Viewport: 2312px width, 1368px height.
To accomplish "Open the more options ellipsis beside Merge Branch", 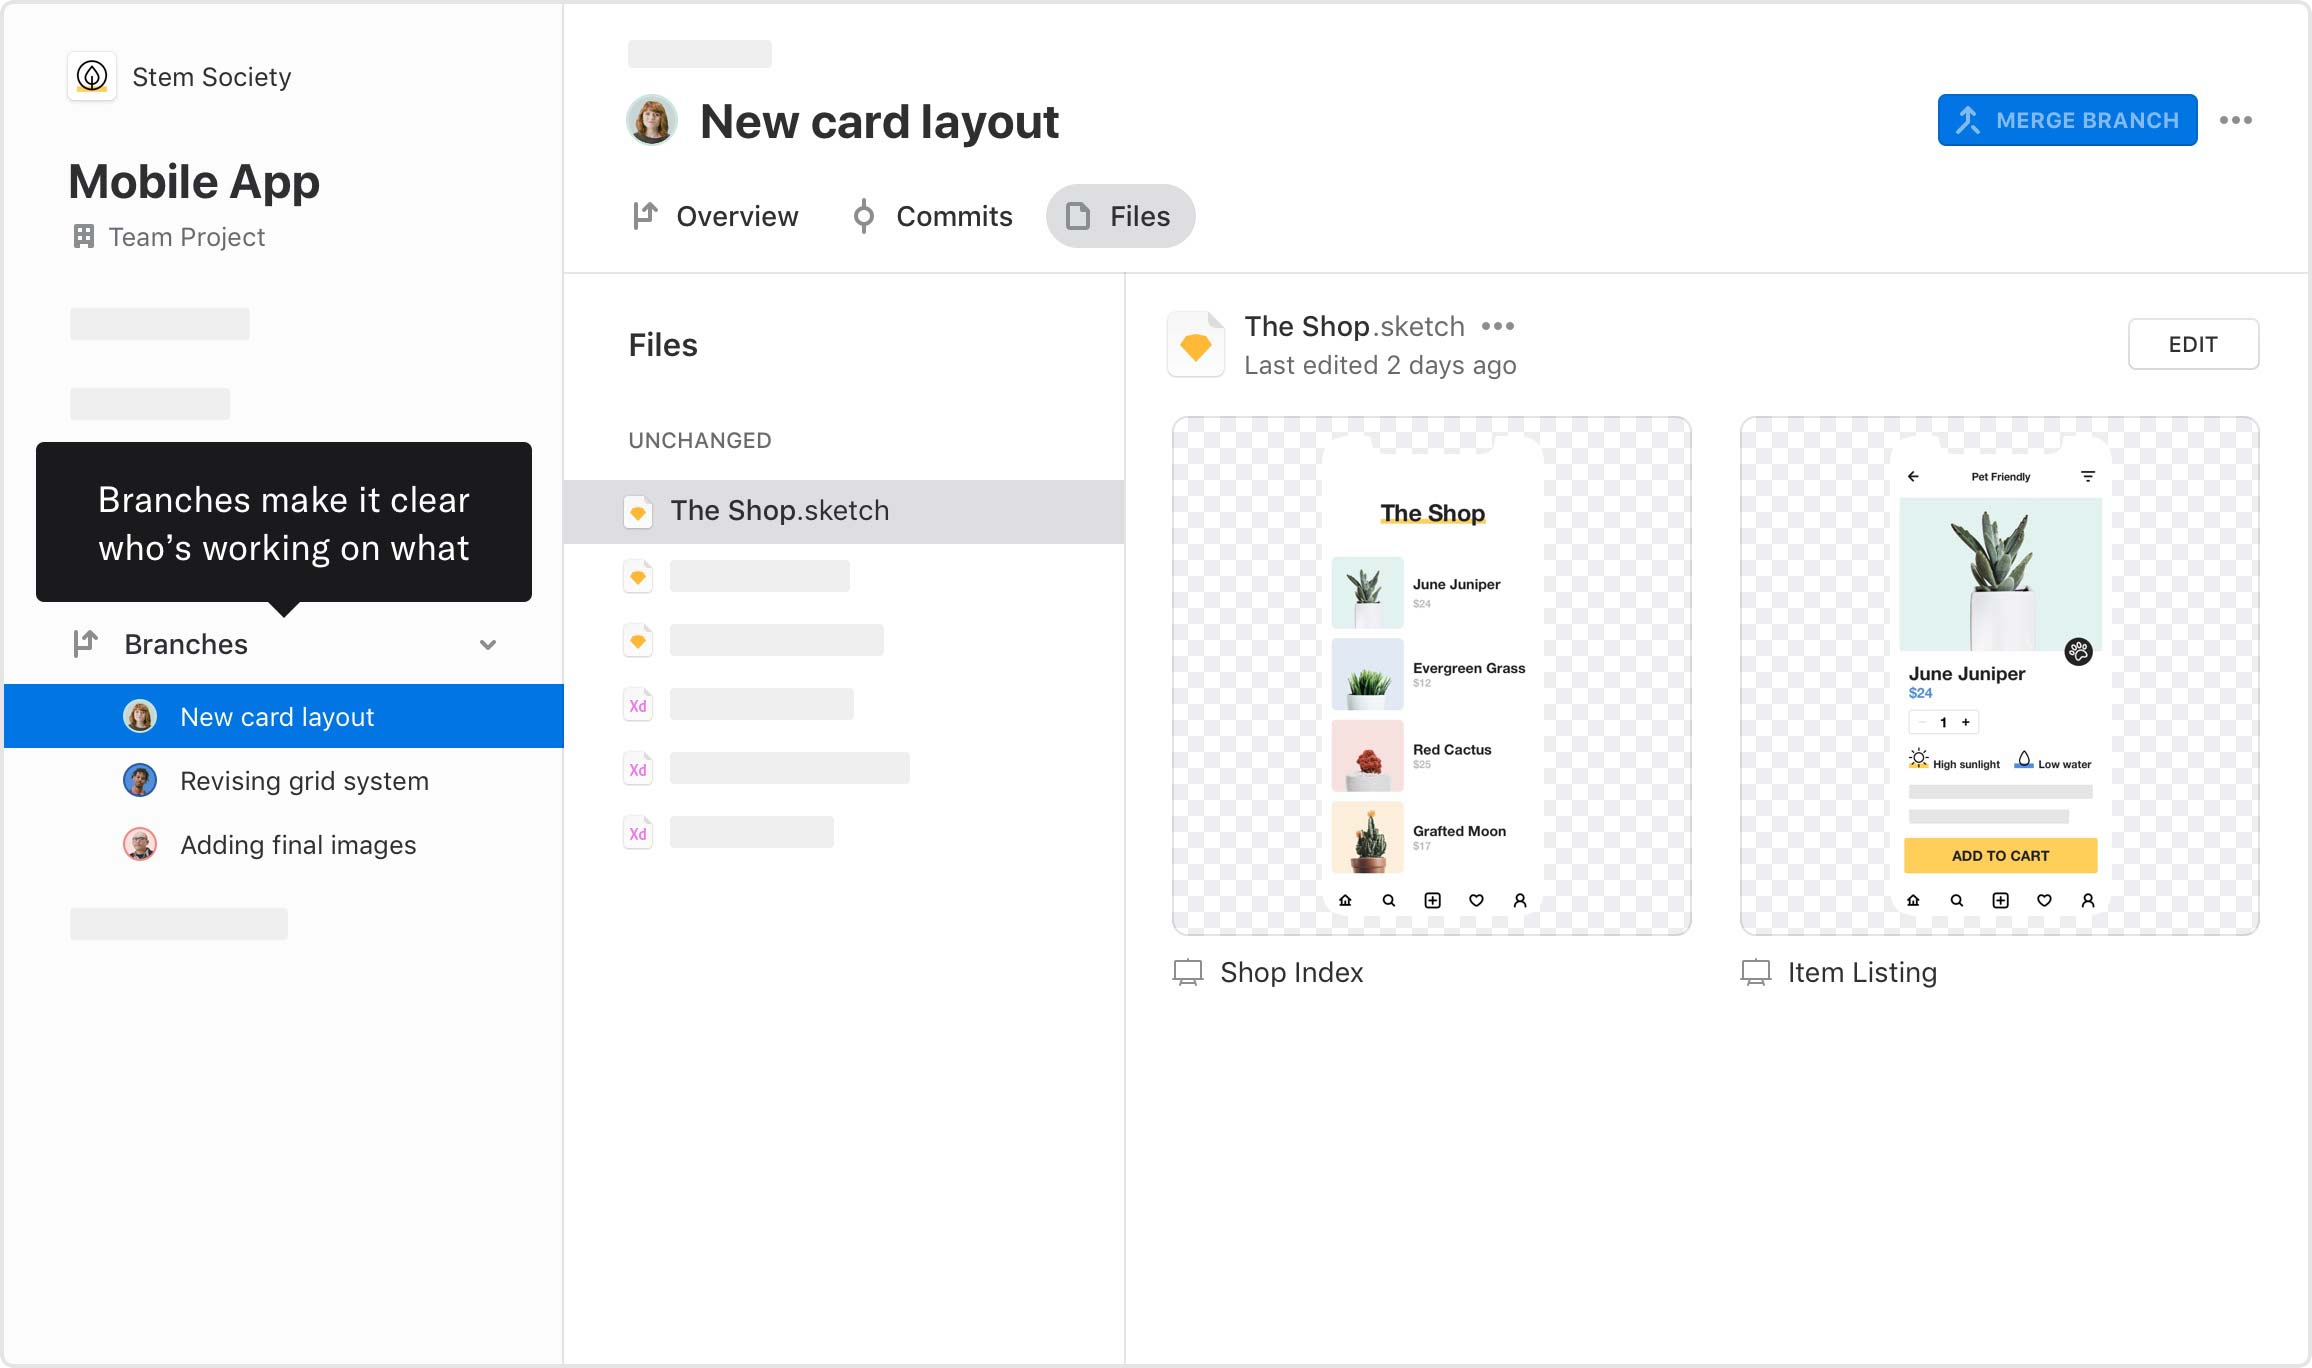I will click(x=2236, y=120).
